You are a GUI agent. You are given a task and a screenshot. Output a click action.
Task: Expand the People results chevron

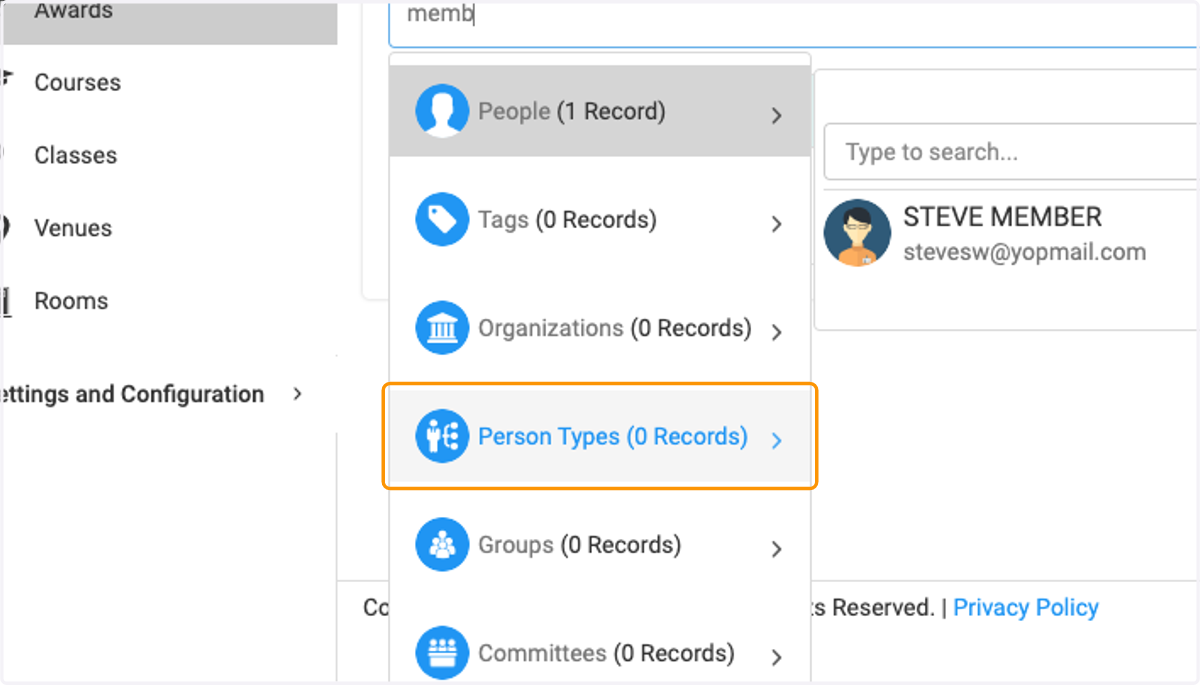click(x=777, y=116)
